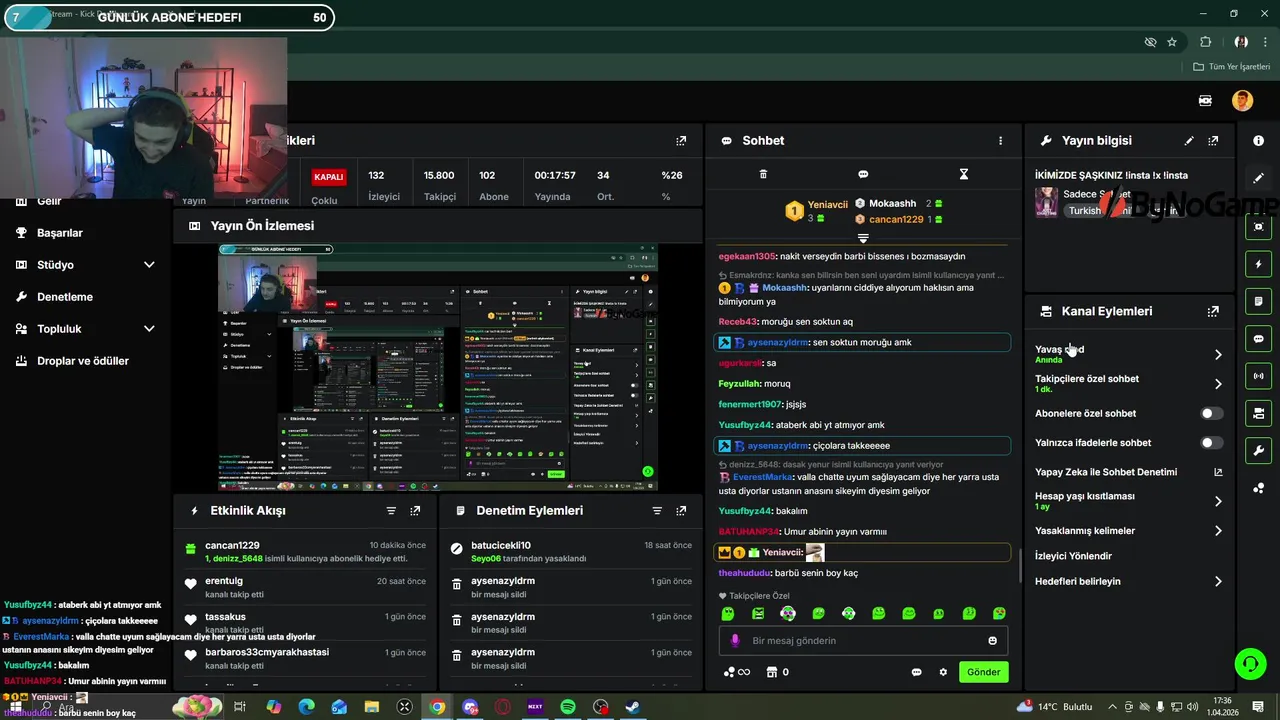Viewport: 1280px width, 720px height.
Task: Open Droplar ve ödüller in sidebar
Action: [x=83, y=361]
